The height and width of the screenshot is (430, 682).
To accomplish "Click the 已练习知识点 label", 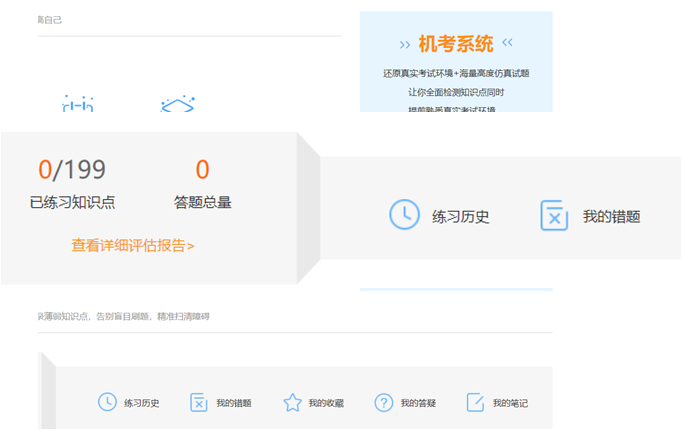I will coord(72,202).
